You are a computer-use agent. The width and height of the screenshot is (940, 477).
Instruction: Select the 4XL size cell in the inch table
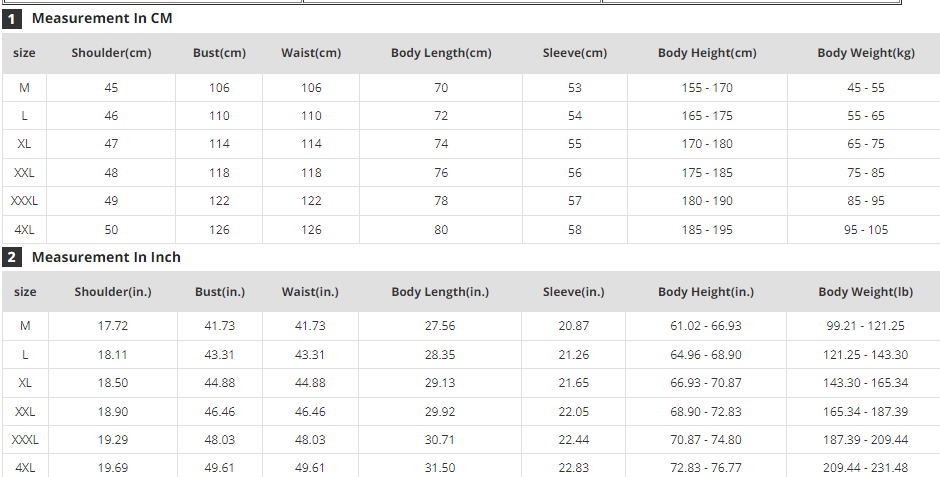tap(25, 467)
